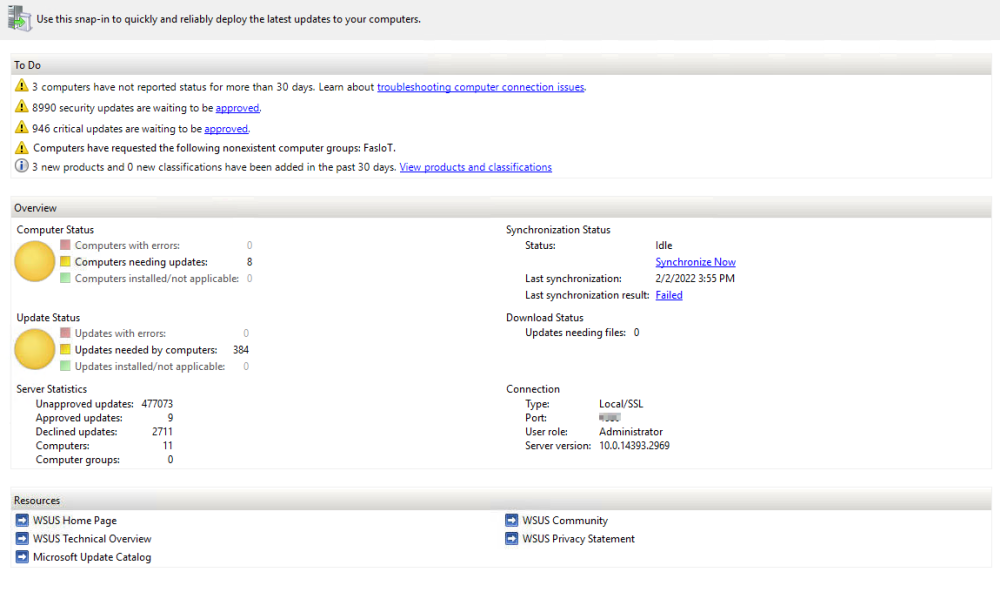Open Failed synchronization result link
This screenshot has height=599, width=1000.
(x=668, y=295)
